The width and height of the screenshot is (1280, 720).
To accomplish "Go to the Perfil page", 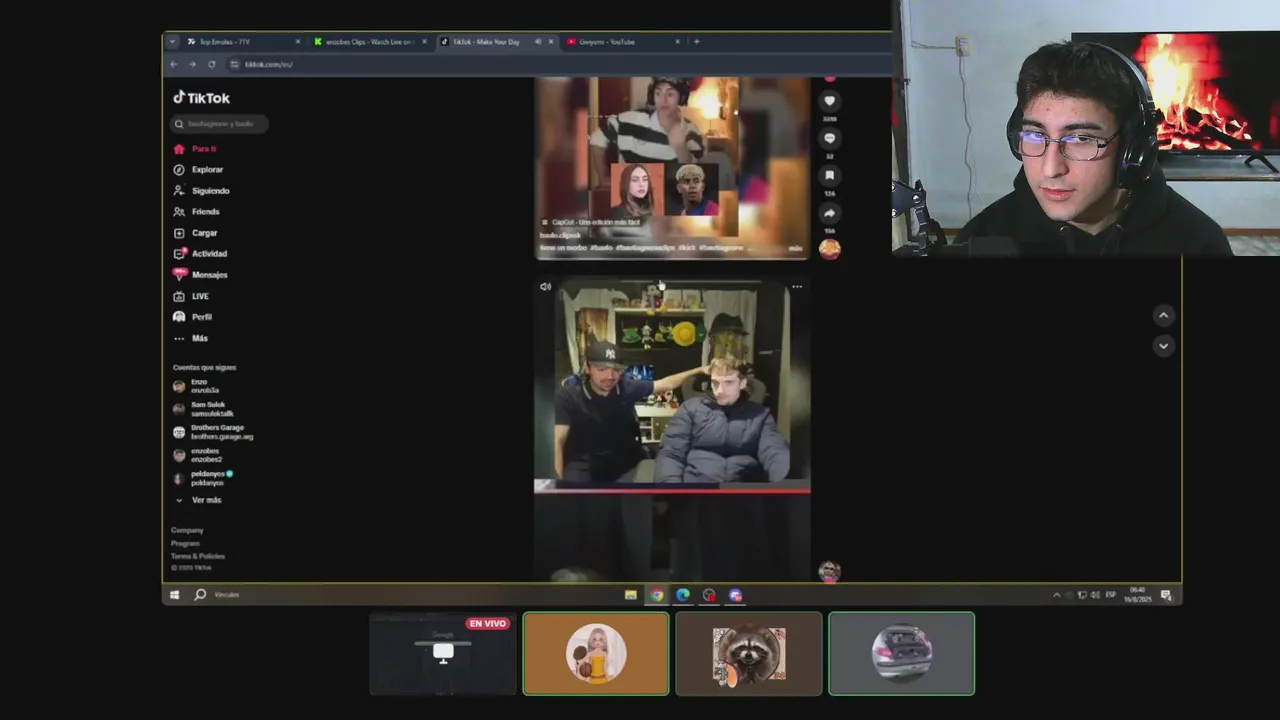I will (192, 317).
